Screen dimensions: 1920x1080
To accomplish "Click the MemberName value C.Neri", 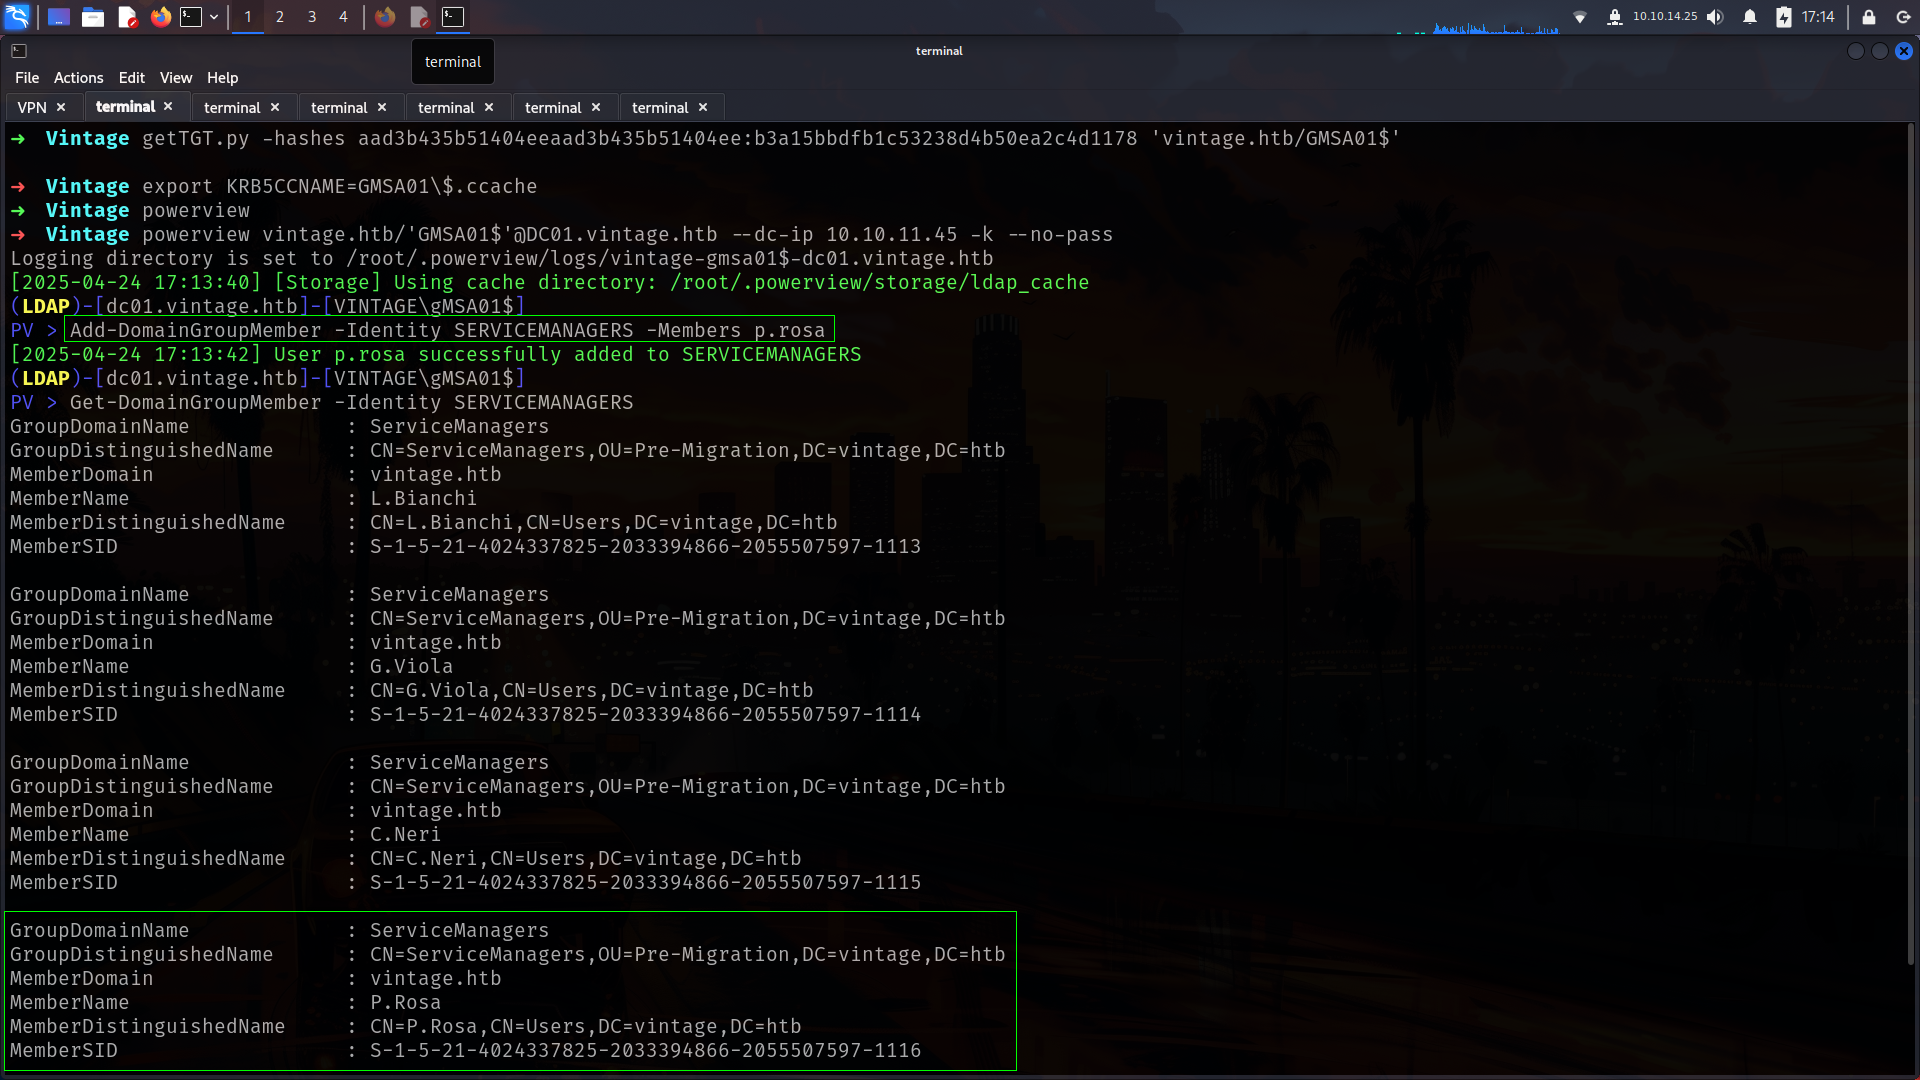I will [x=405, y=834].
